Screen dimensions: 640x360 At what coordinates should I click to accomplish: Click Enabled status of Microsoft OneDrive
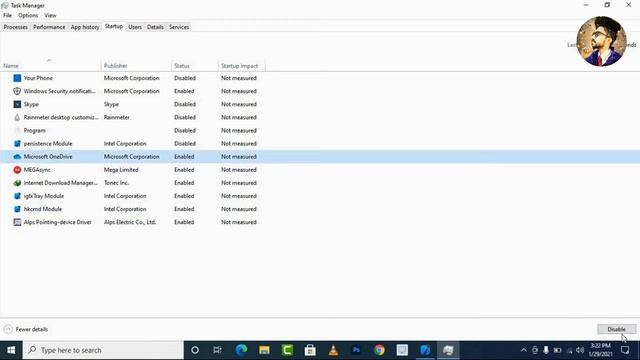(x=184, y=157)
